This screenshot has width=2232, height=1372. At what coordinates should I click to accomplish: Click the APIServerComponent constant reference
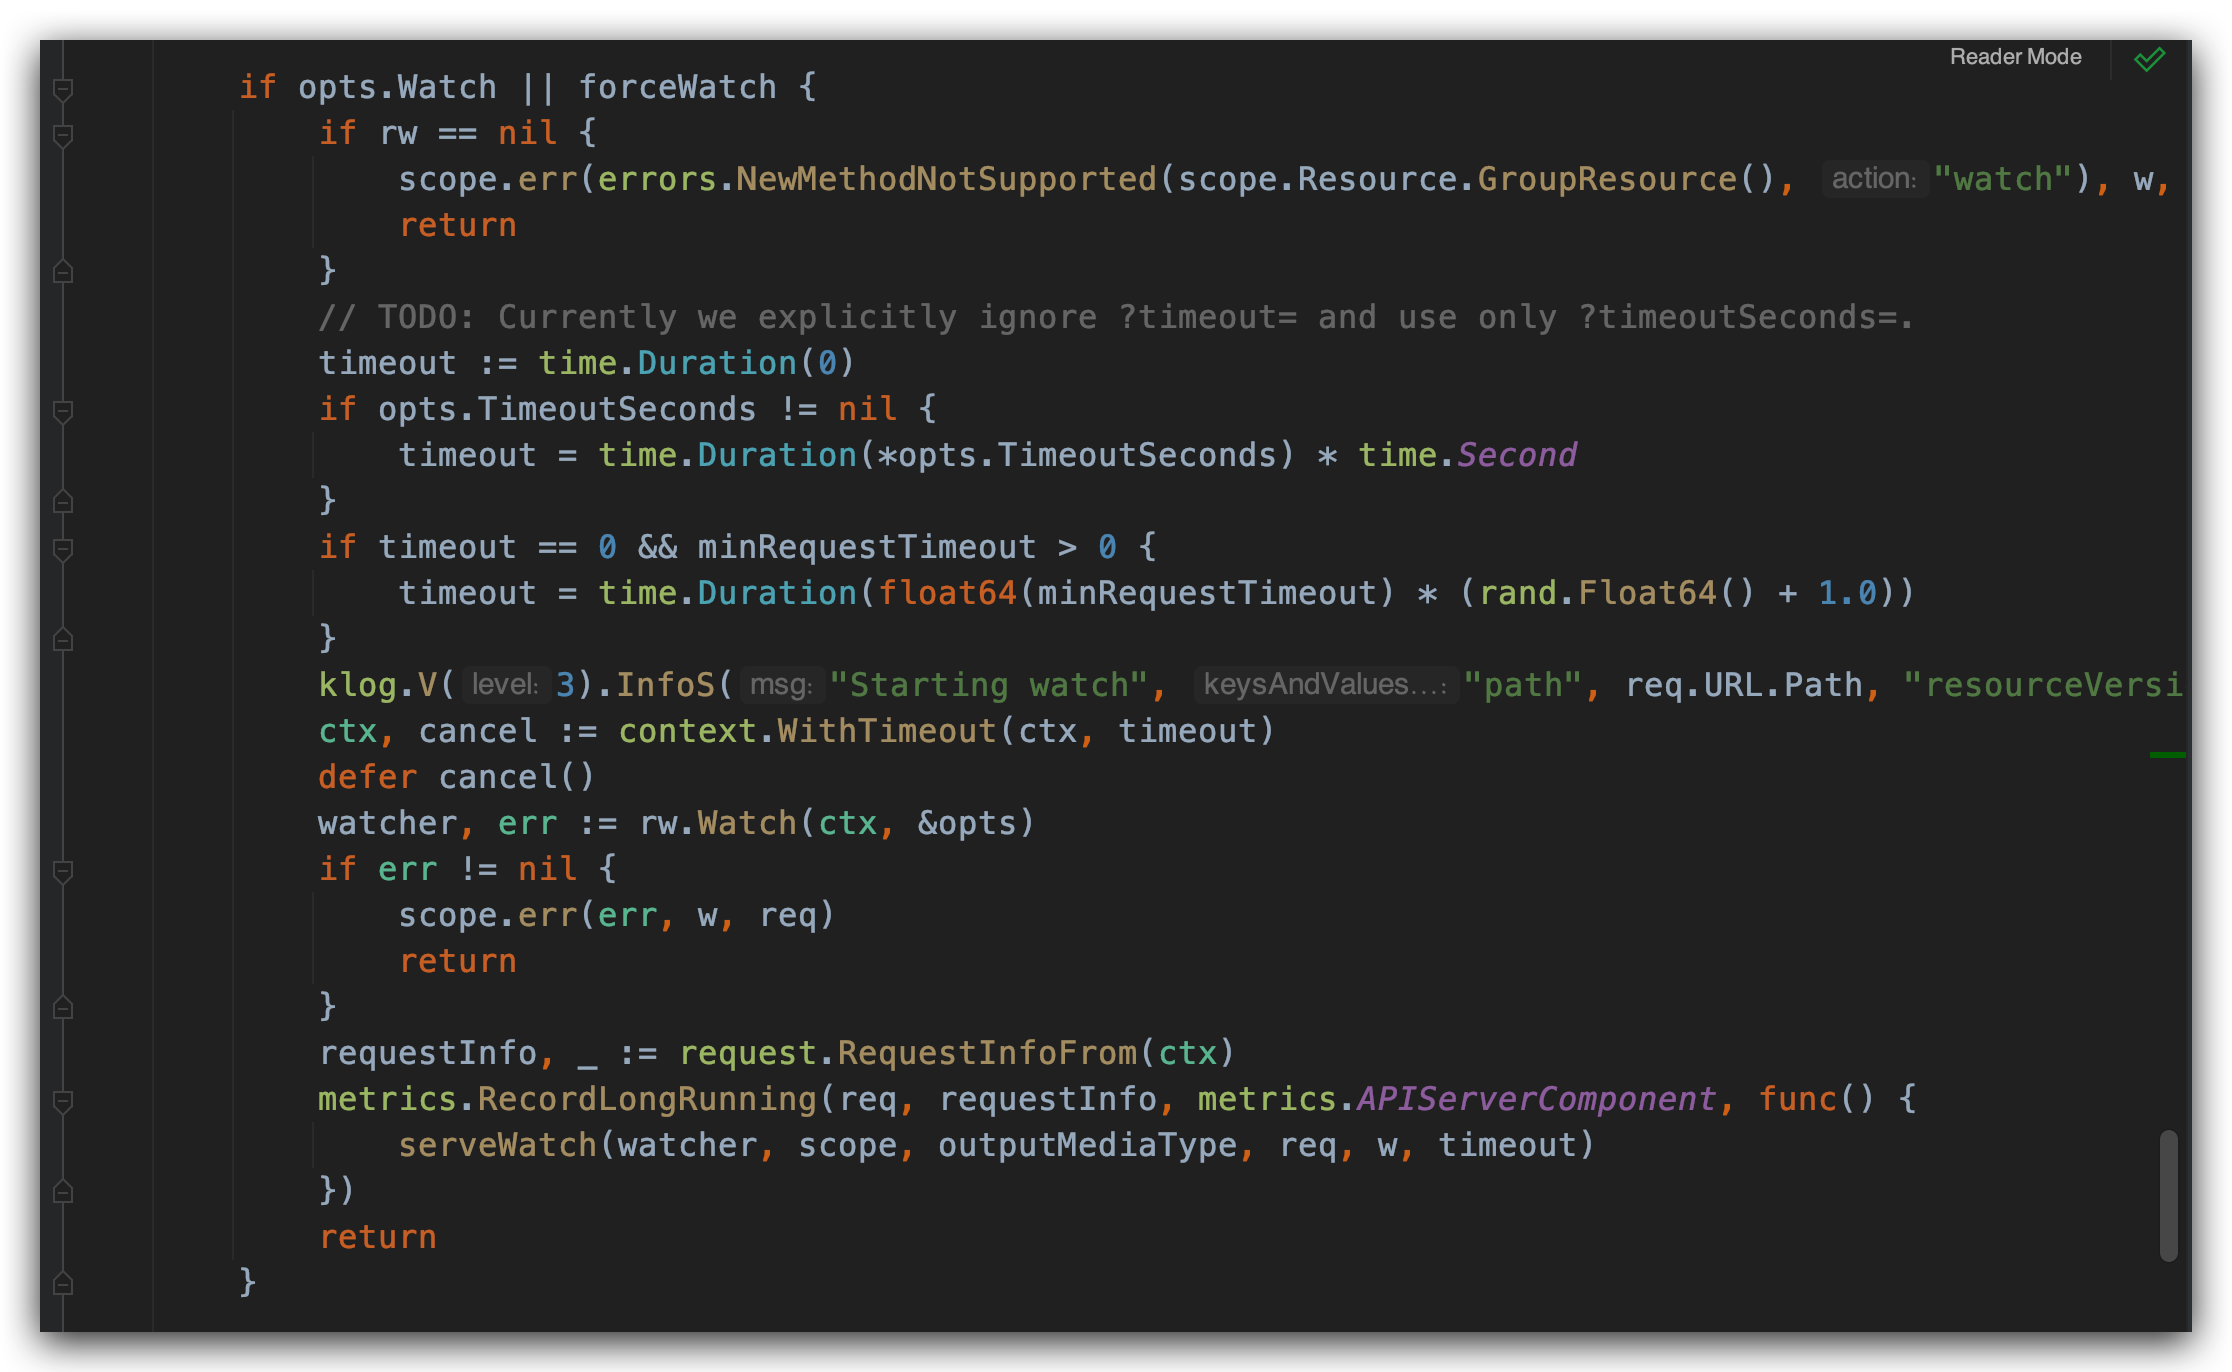coord(1536,1099)
